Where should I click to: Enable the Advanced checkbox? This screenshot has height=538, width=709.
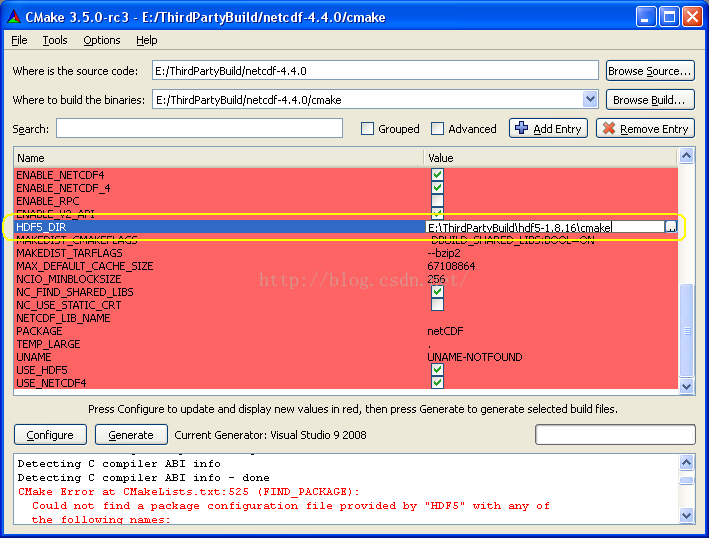[x=437, y=129]
